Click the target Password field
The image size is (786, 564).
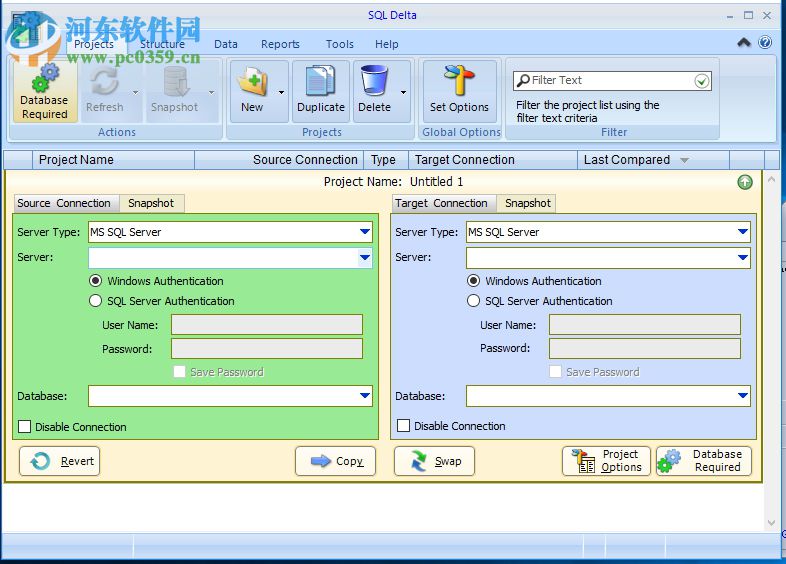645,348
